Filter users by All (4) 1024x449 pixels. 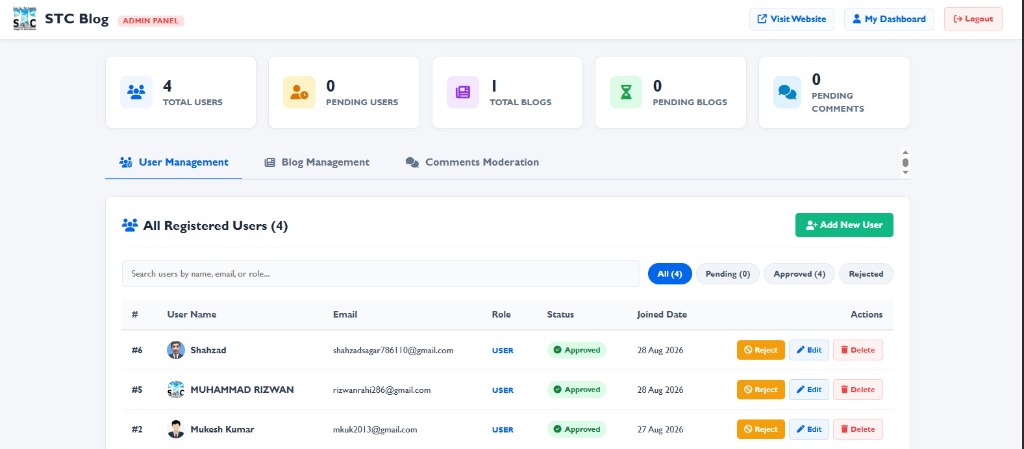point(669,274)
